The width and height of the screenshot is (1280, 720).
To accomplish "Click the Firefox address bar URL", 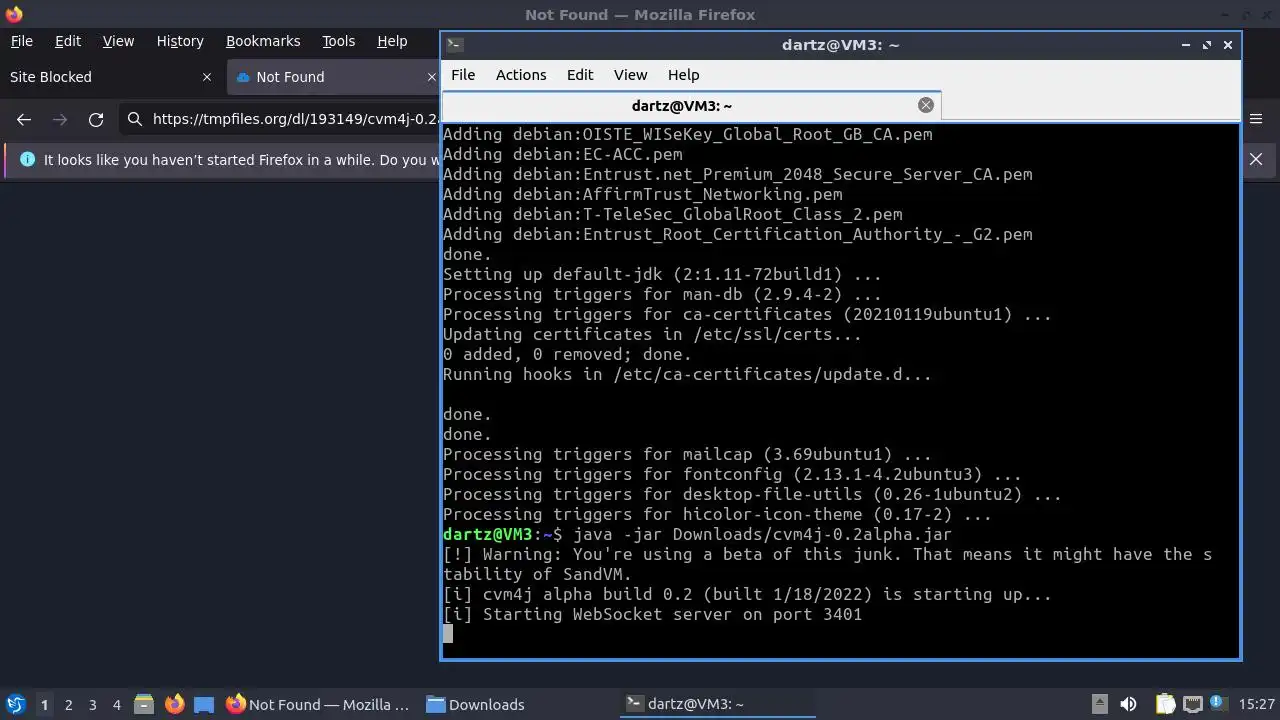I will (296, 119).
